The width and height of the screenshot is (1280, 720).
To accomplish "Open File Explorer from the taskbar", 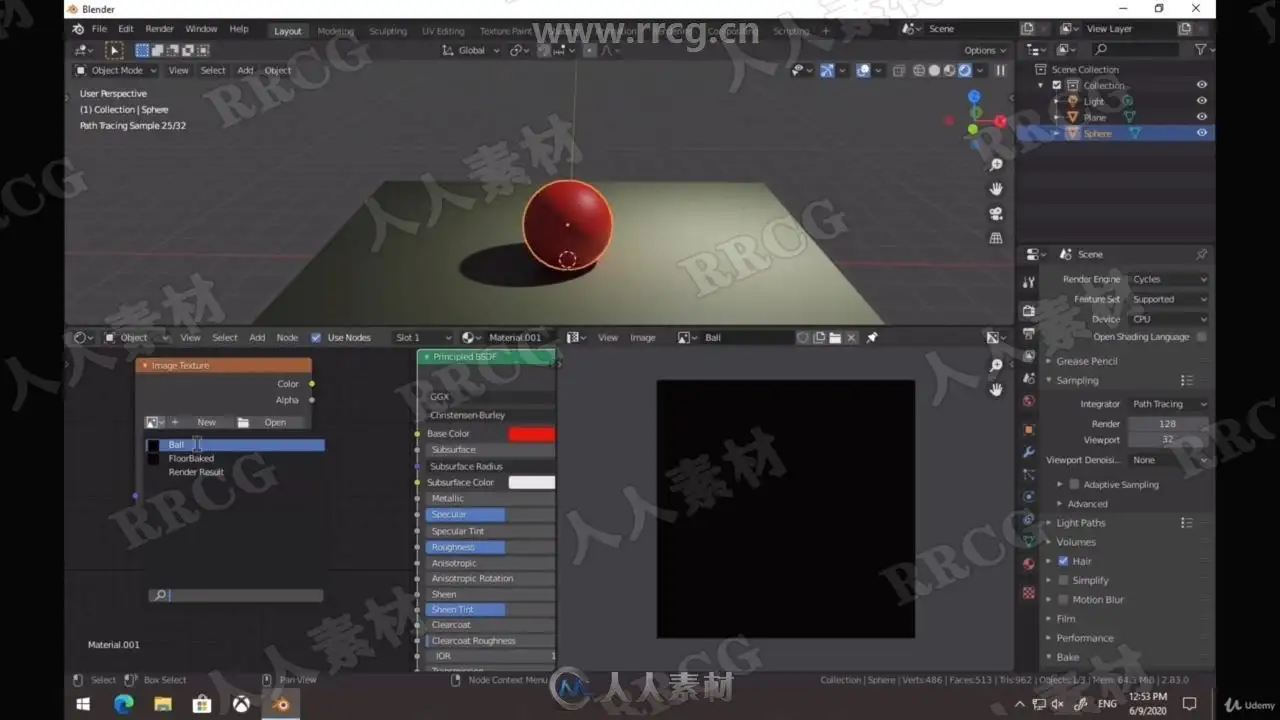I will [162, 704].
